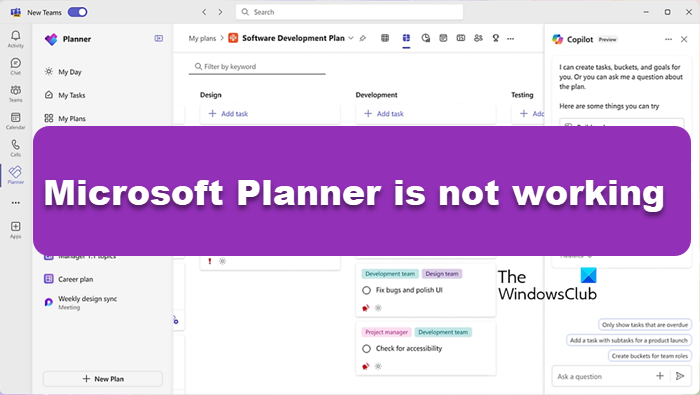Click the Filter by keyword field
Image resolution: width=700 pixels, height=395 pixels.
coord(257,67)
